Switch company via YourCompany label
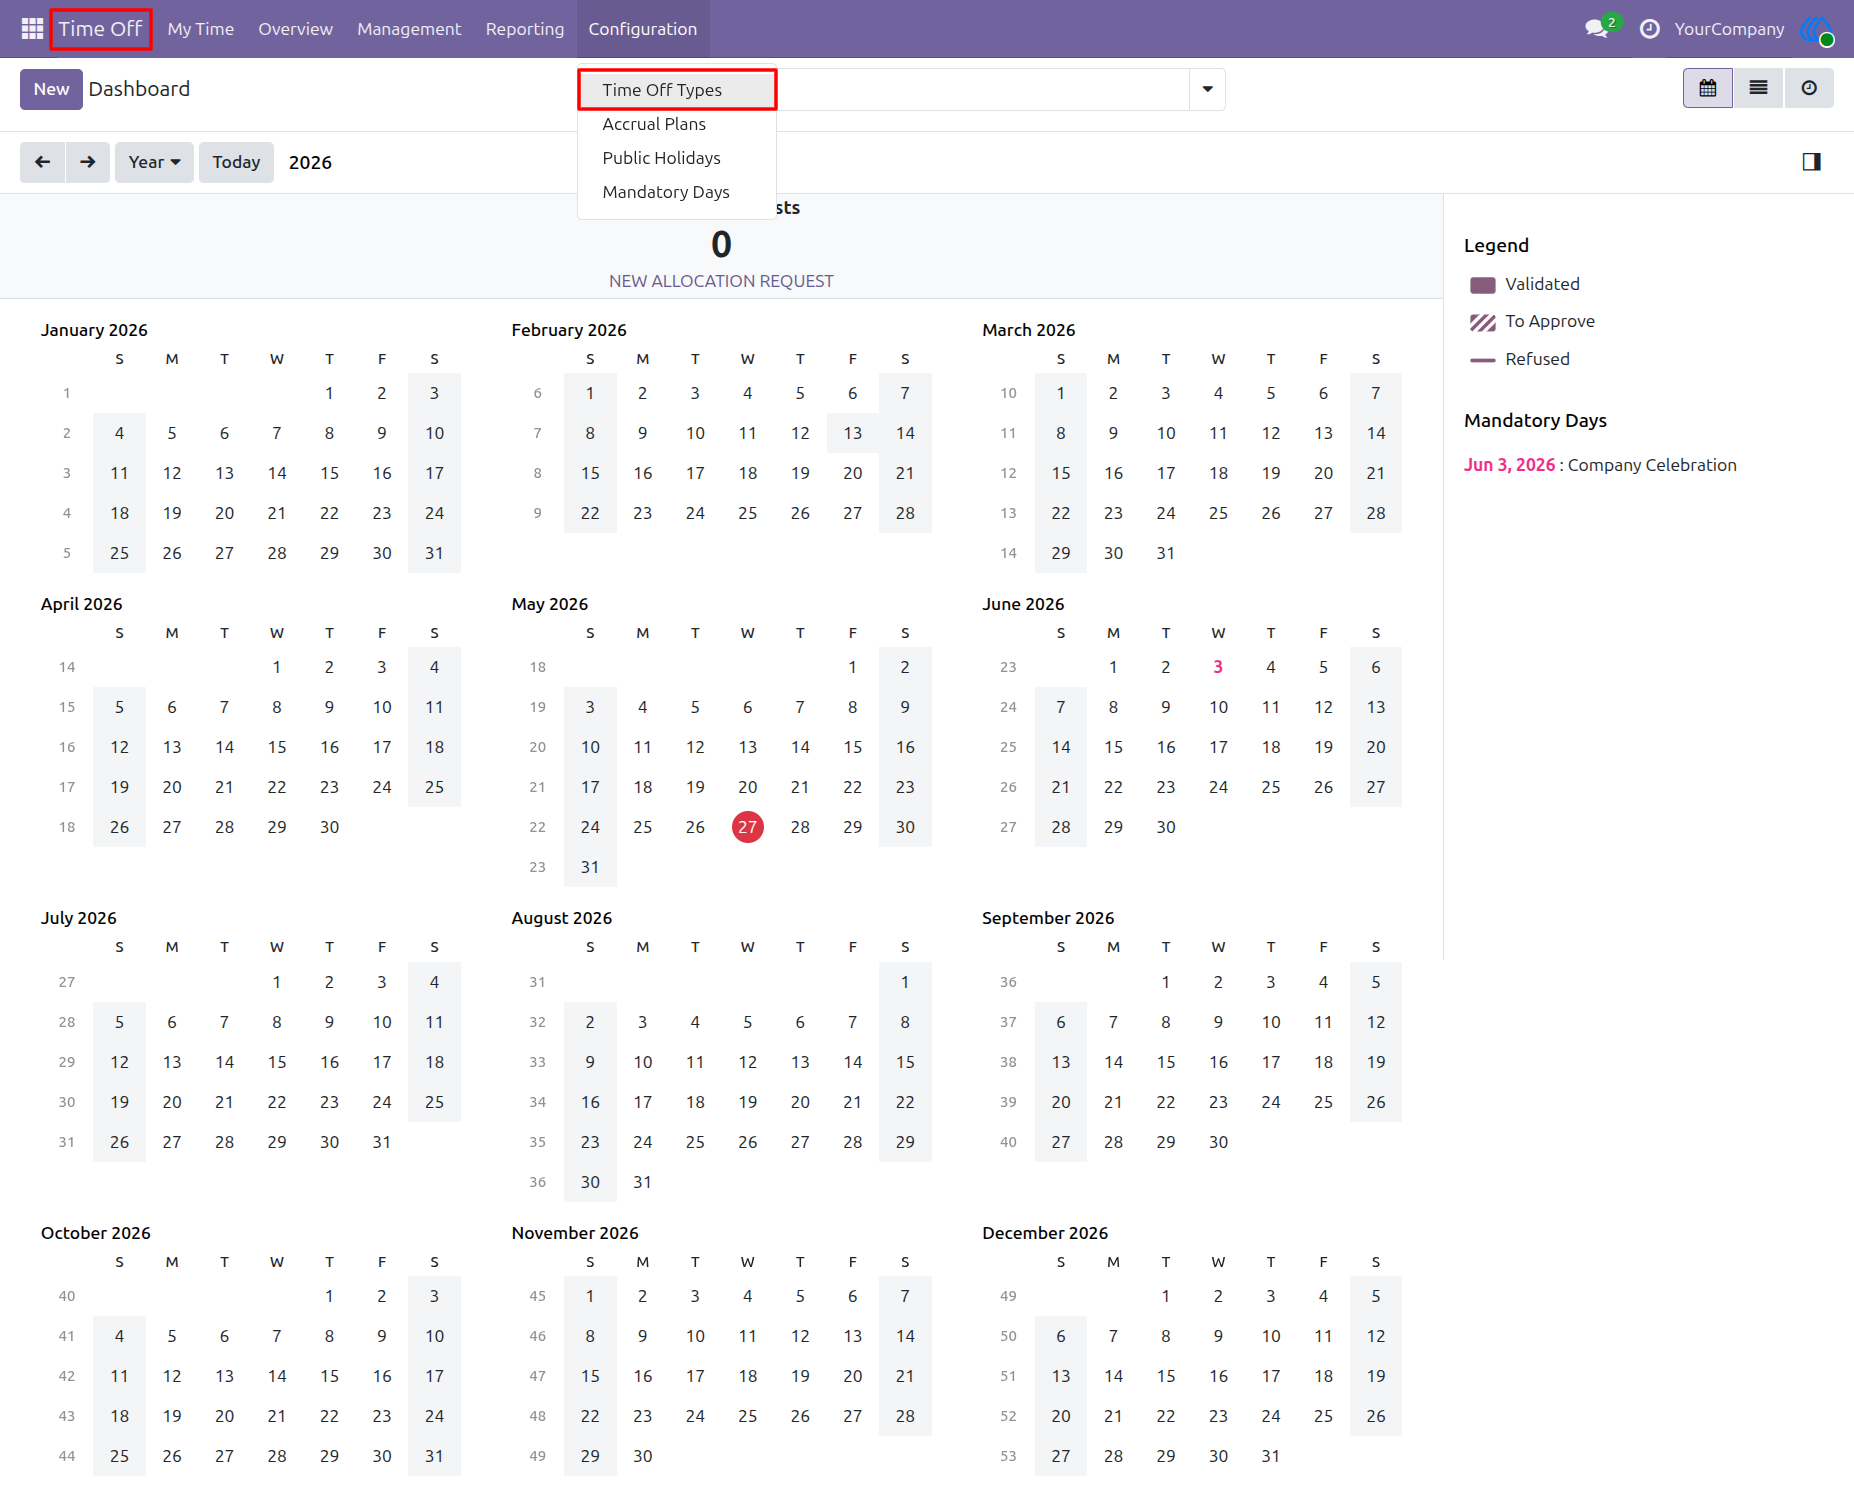The width and height of the screenshot is (1854, 1495). click(1729, 29)
